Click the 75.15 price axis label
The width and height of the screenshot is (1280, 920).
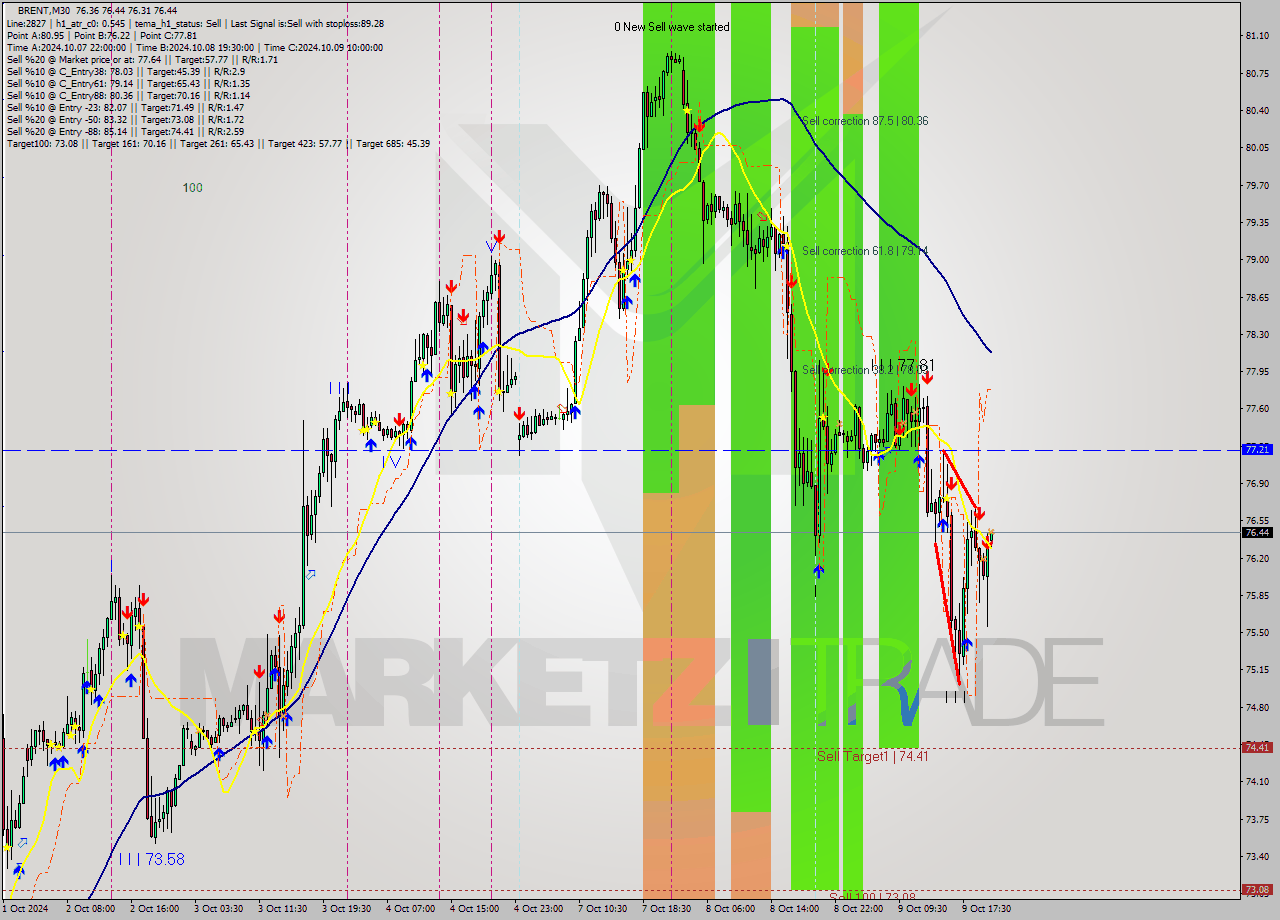point(1257,669)
